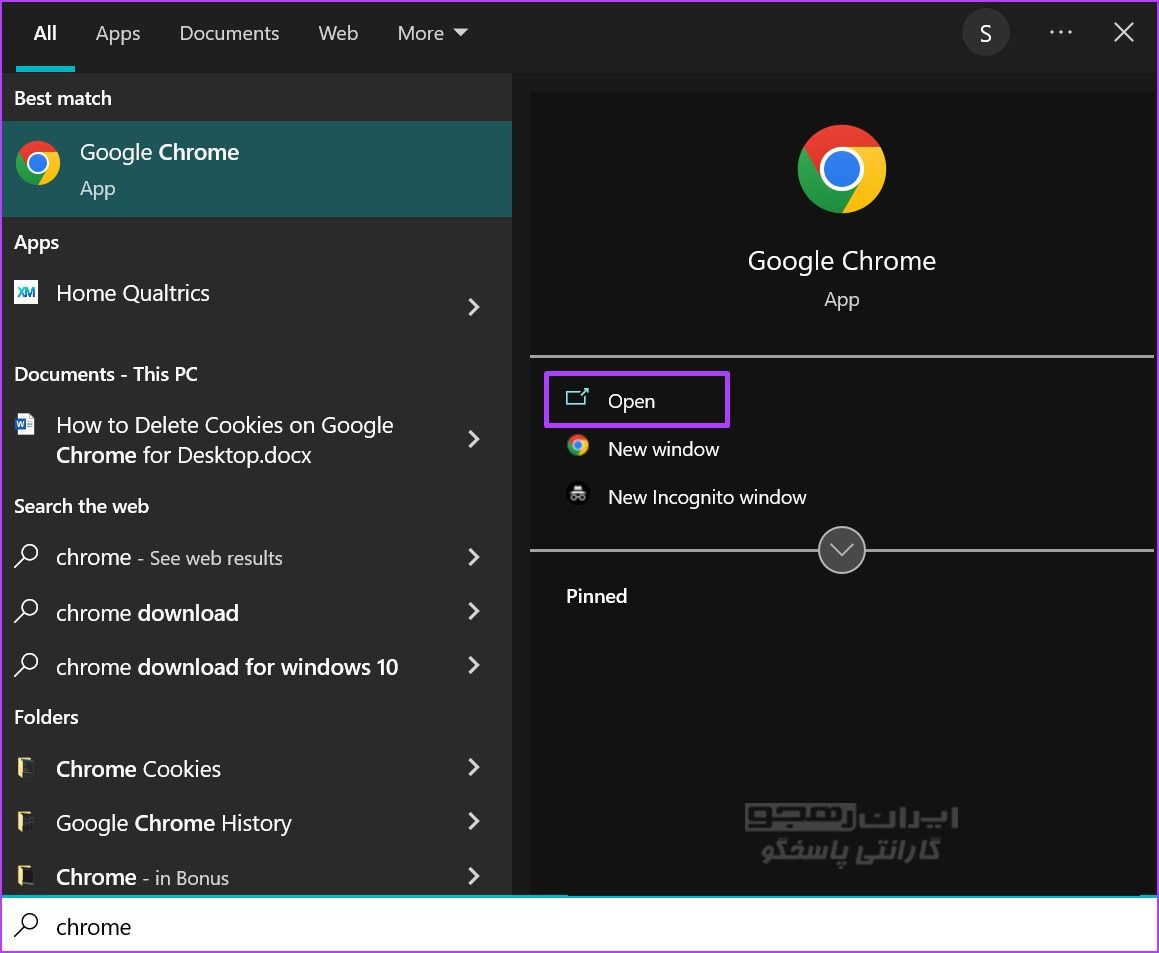
Task: Select the 'chrome download' web suggestion
Action: click(x=256, y=611)
